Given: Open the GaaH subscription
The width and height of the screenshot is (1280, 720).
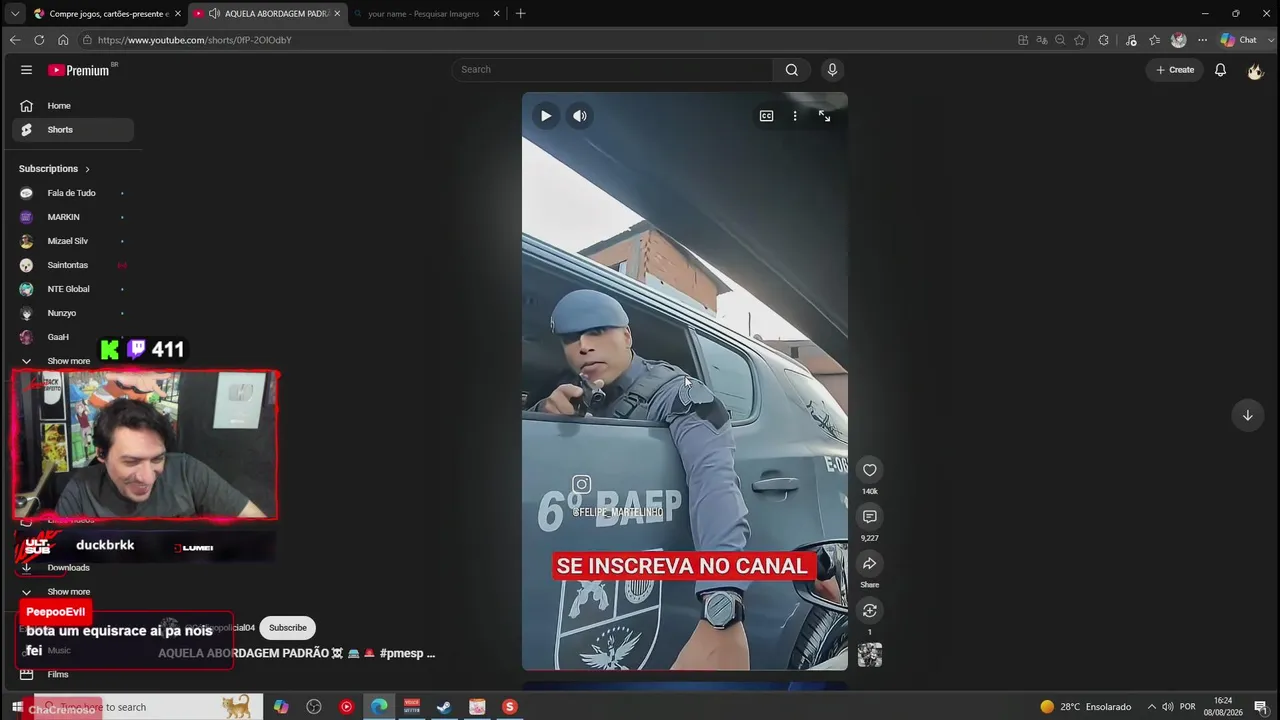Looking at the screenshot, I should coord(73,337).
